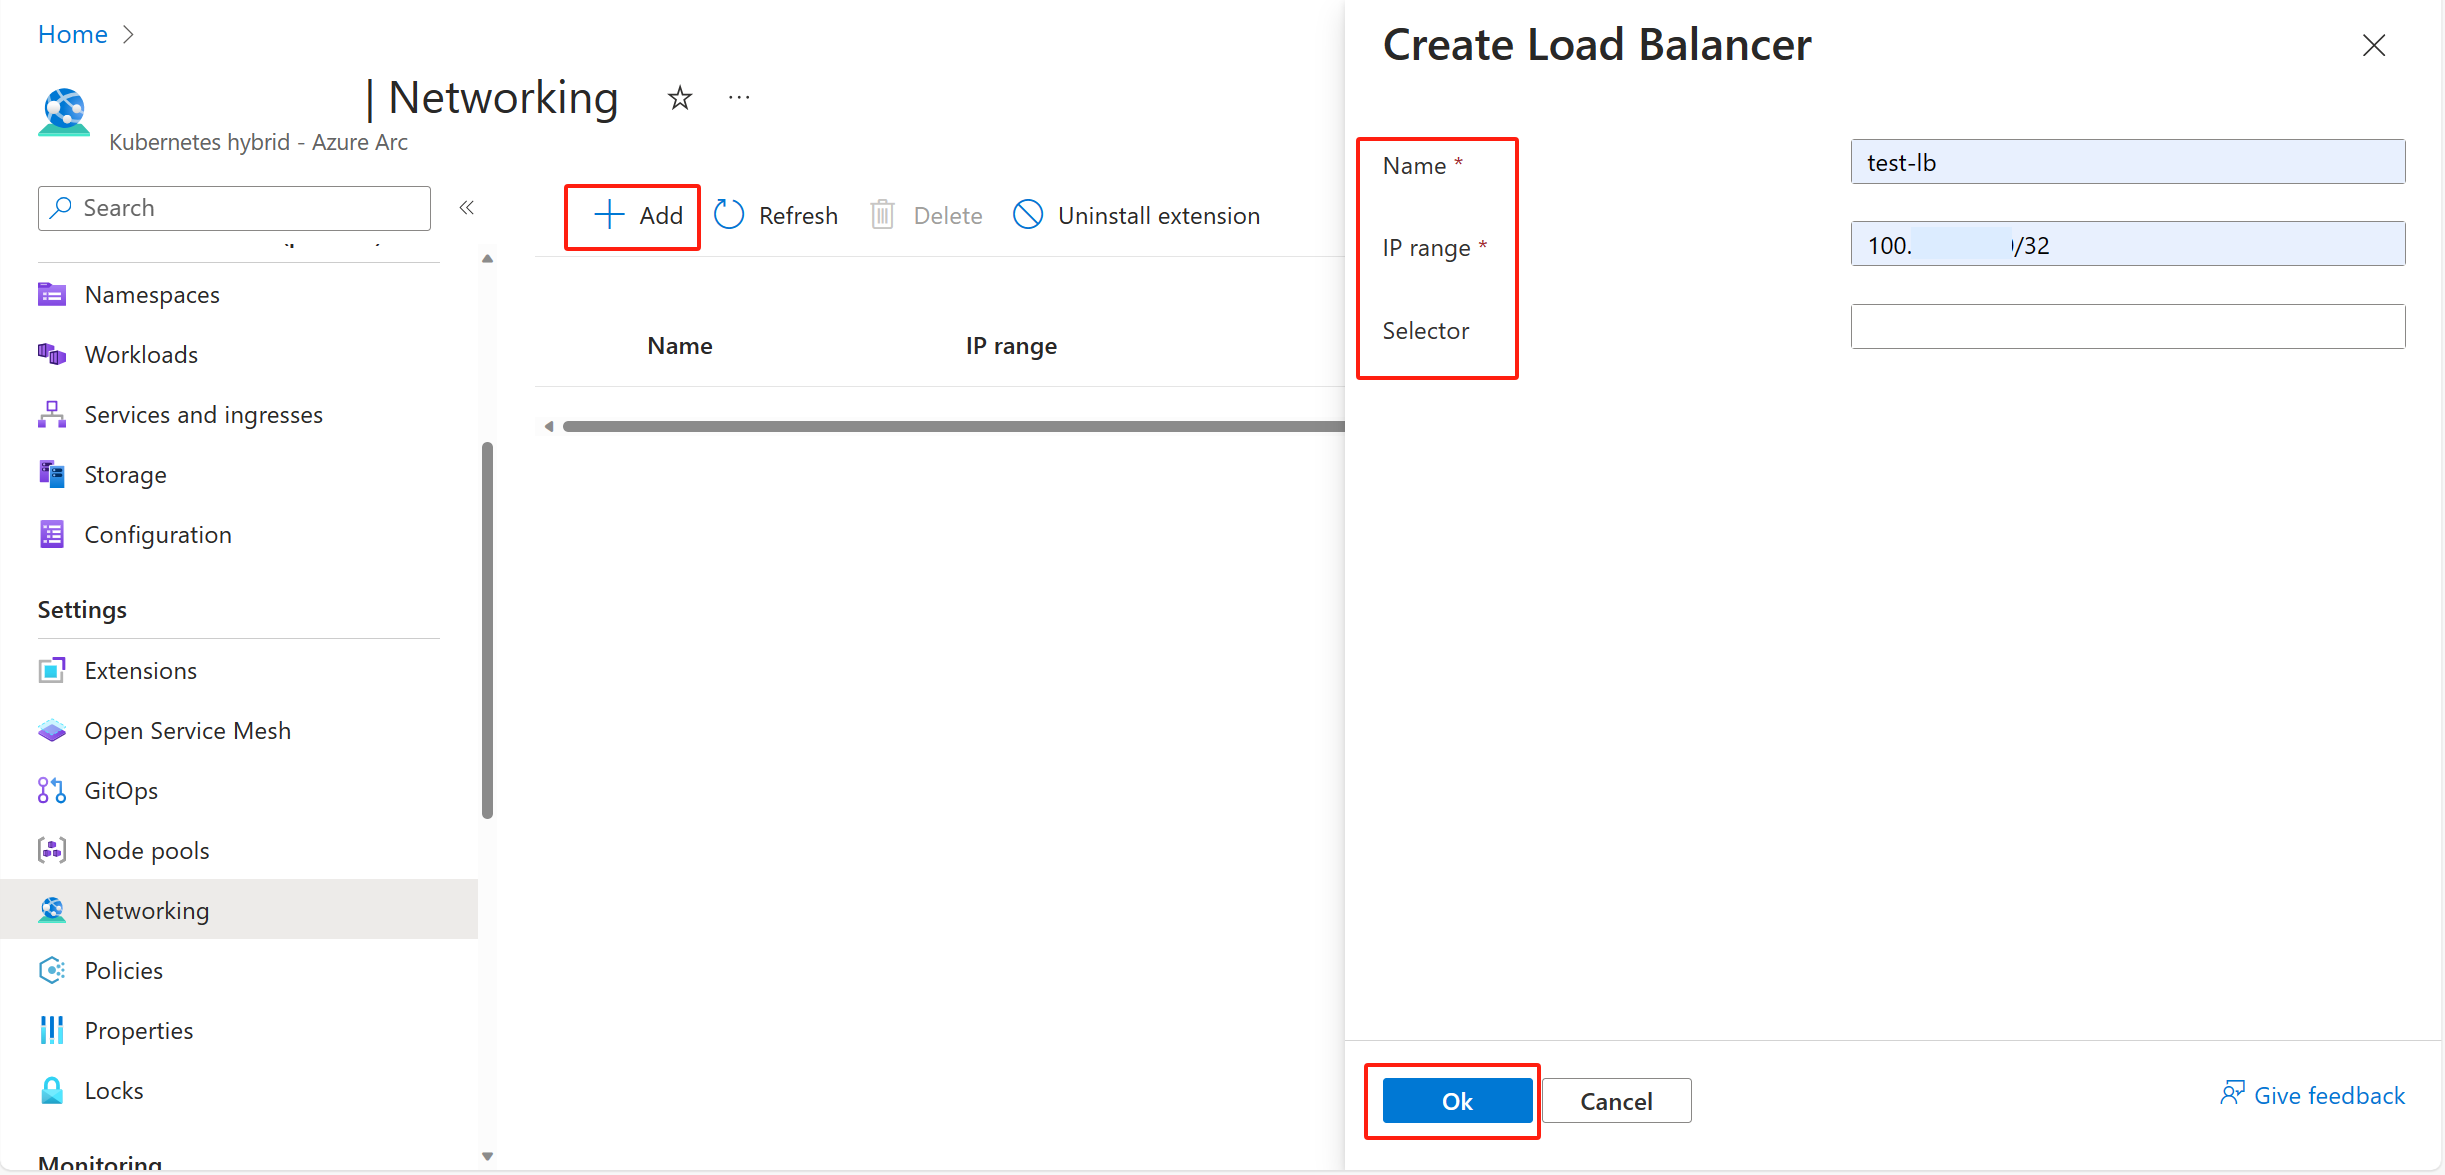Click the Open Service Mesh icon
The image size is (2445, 1175).
pos(52,730)
